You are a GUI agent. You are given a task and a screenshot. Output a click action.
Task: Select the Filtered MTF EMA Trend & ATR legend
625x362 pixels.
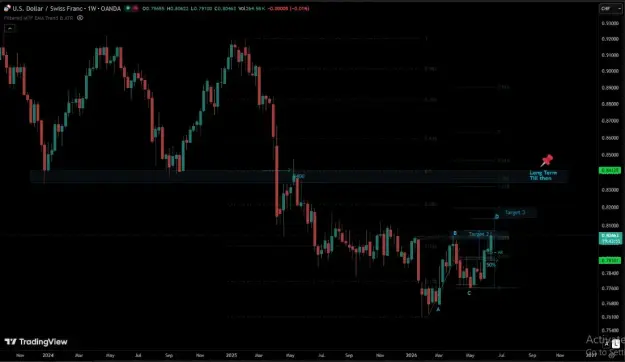coord(38,18)
